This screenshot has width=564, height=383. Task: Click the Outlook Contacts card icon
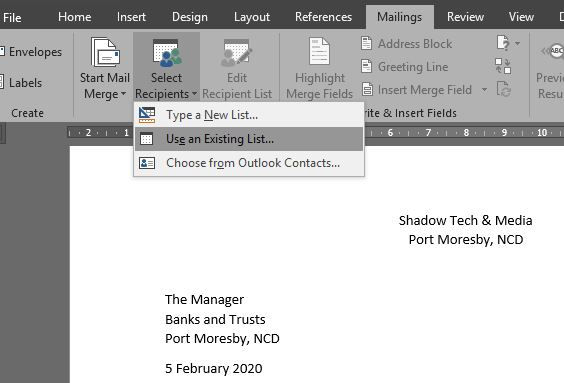[147, 163]
